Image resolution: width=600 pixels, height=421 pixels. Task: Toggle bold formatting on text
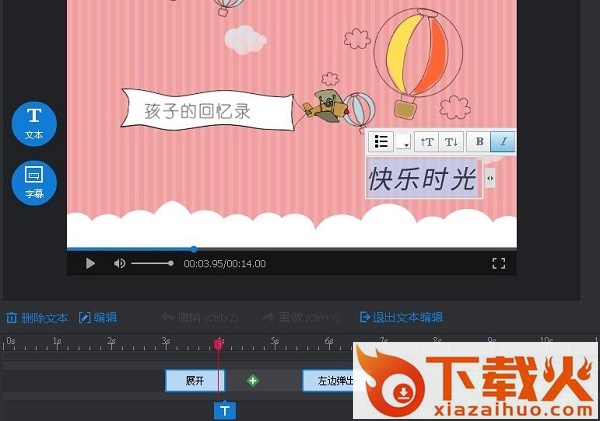tap(479, 141)
